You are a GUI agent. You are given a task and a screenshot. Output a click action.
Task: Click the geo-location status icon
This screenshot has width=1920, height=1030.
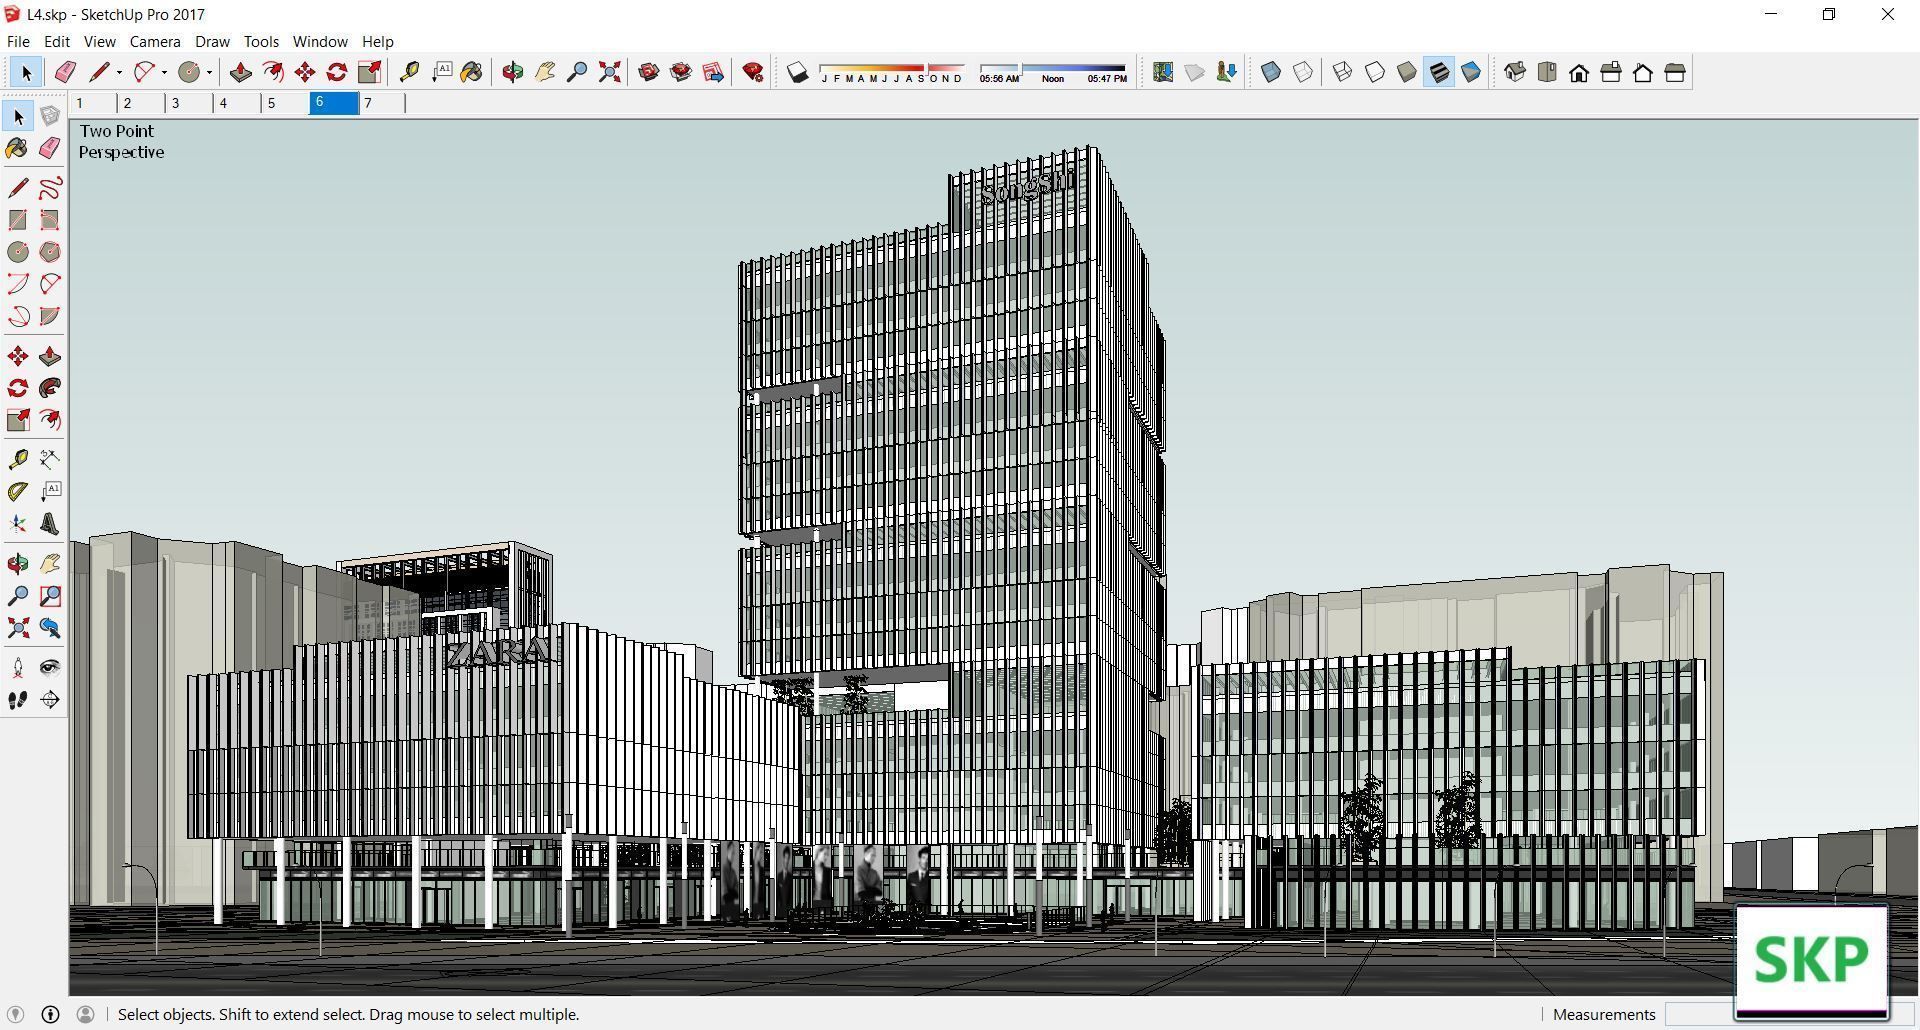15,1014
